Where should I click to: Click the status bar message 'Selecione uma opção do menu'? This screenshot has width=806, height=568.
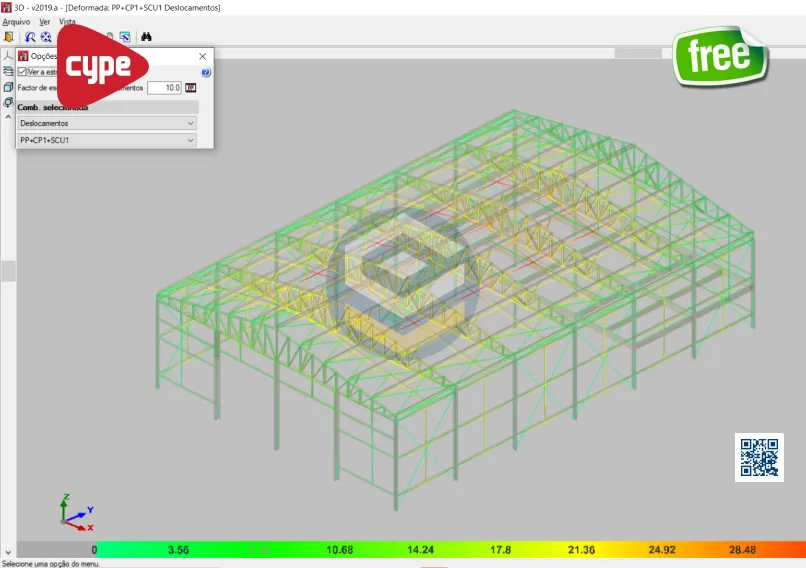click(51, 564)
